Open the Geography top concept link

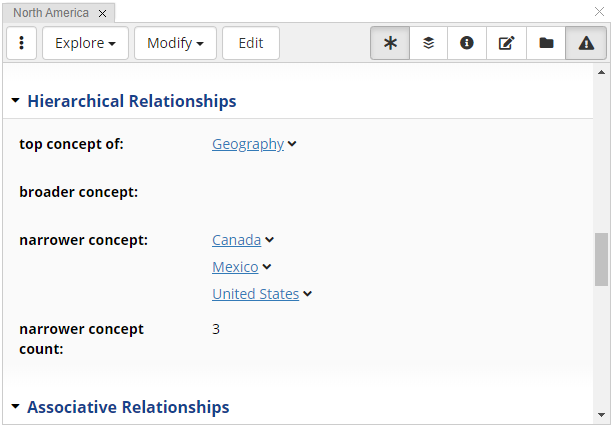[x=248, y=144]
